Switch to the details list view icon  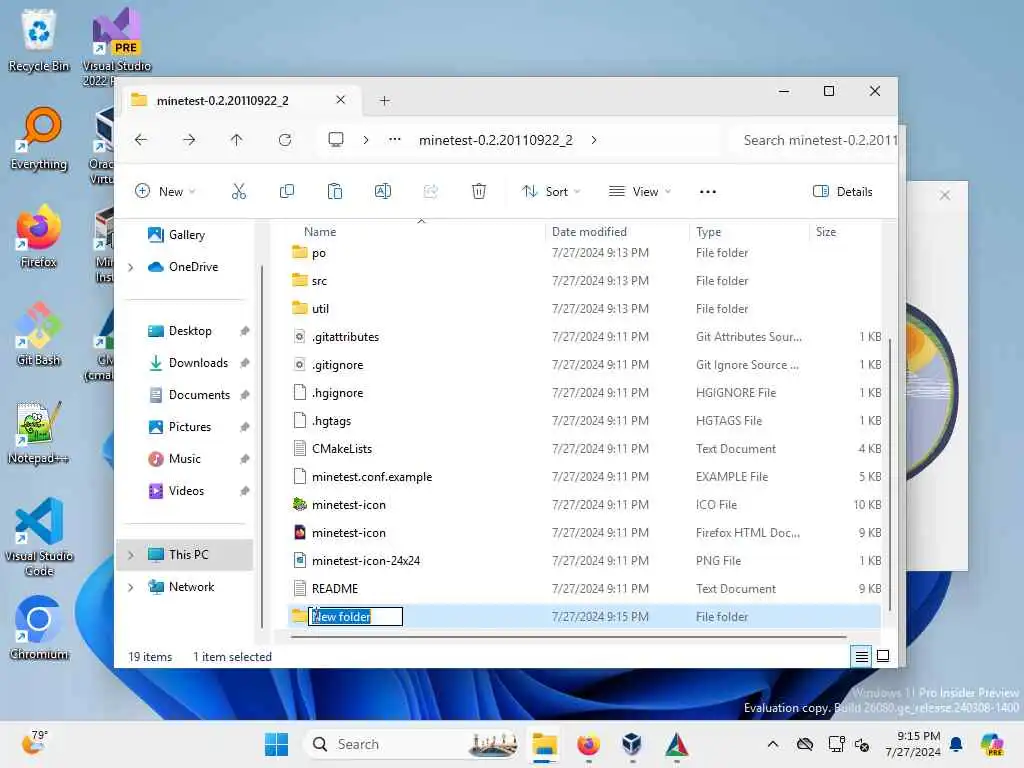[x=861, y=656]
